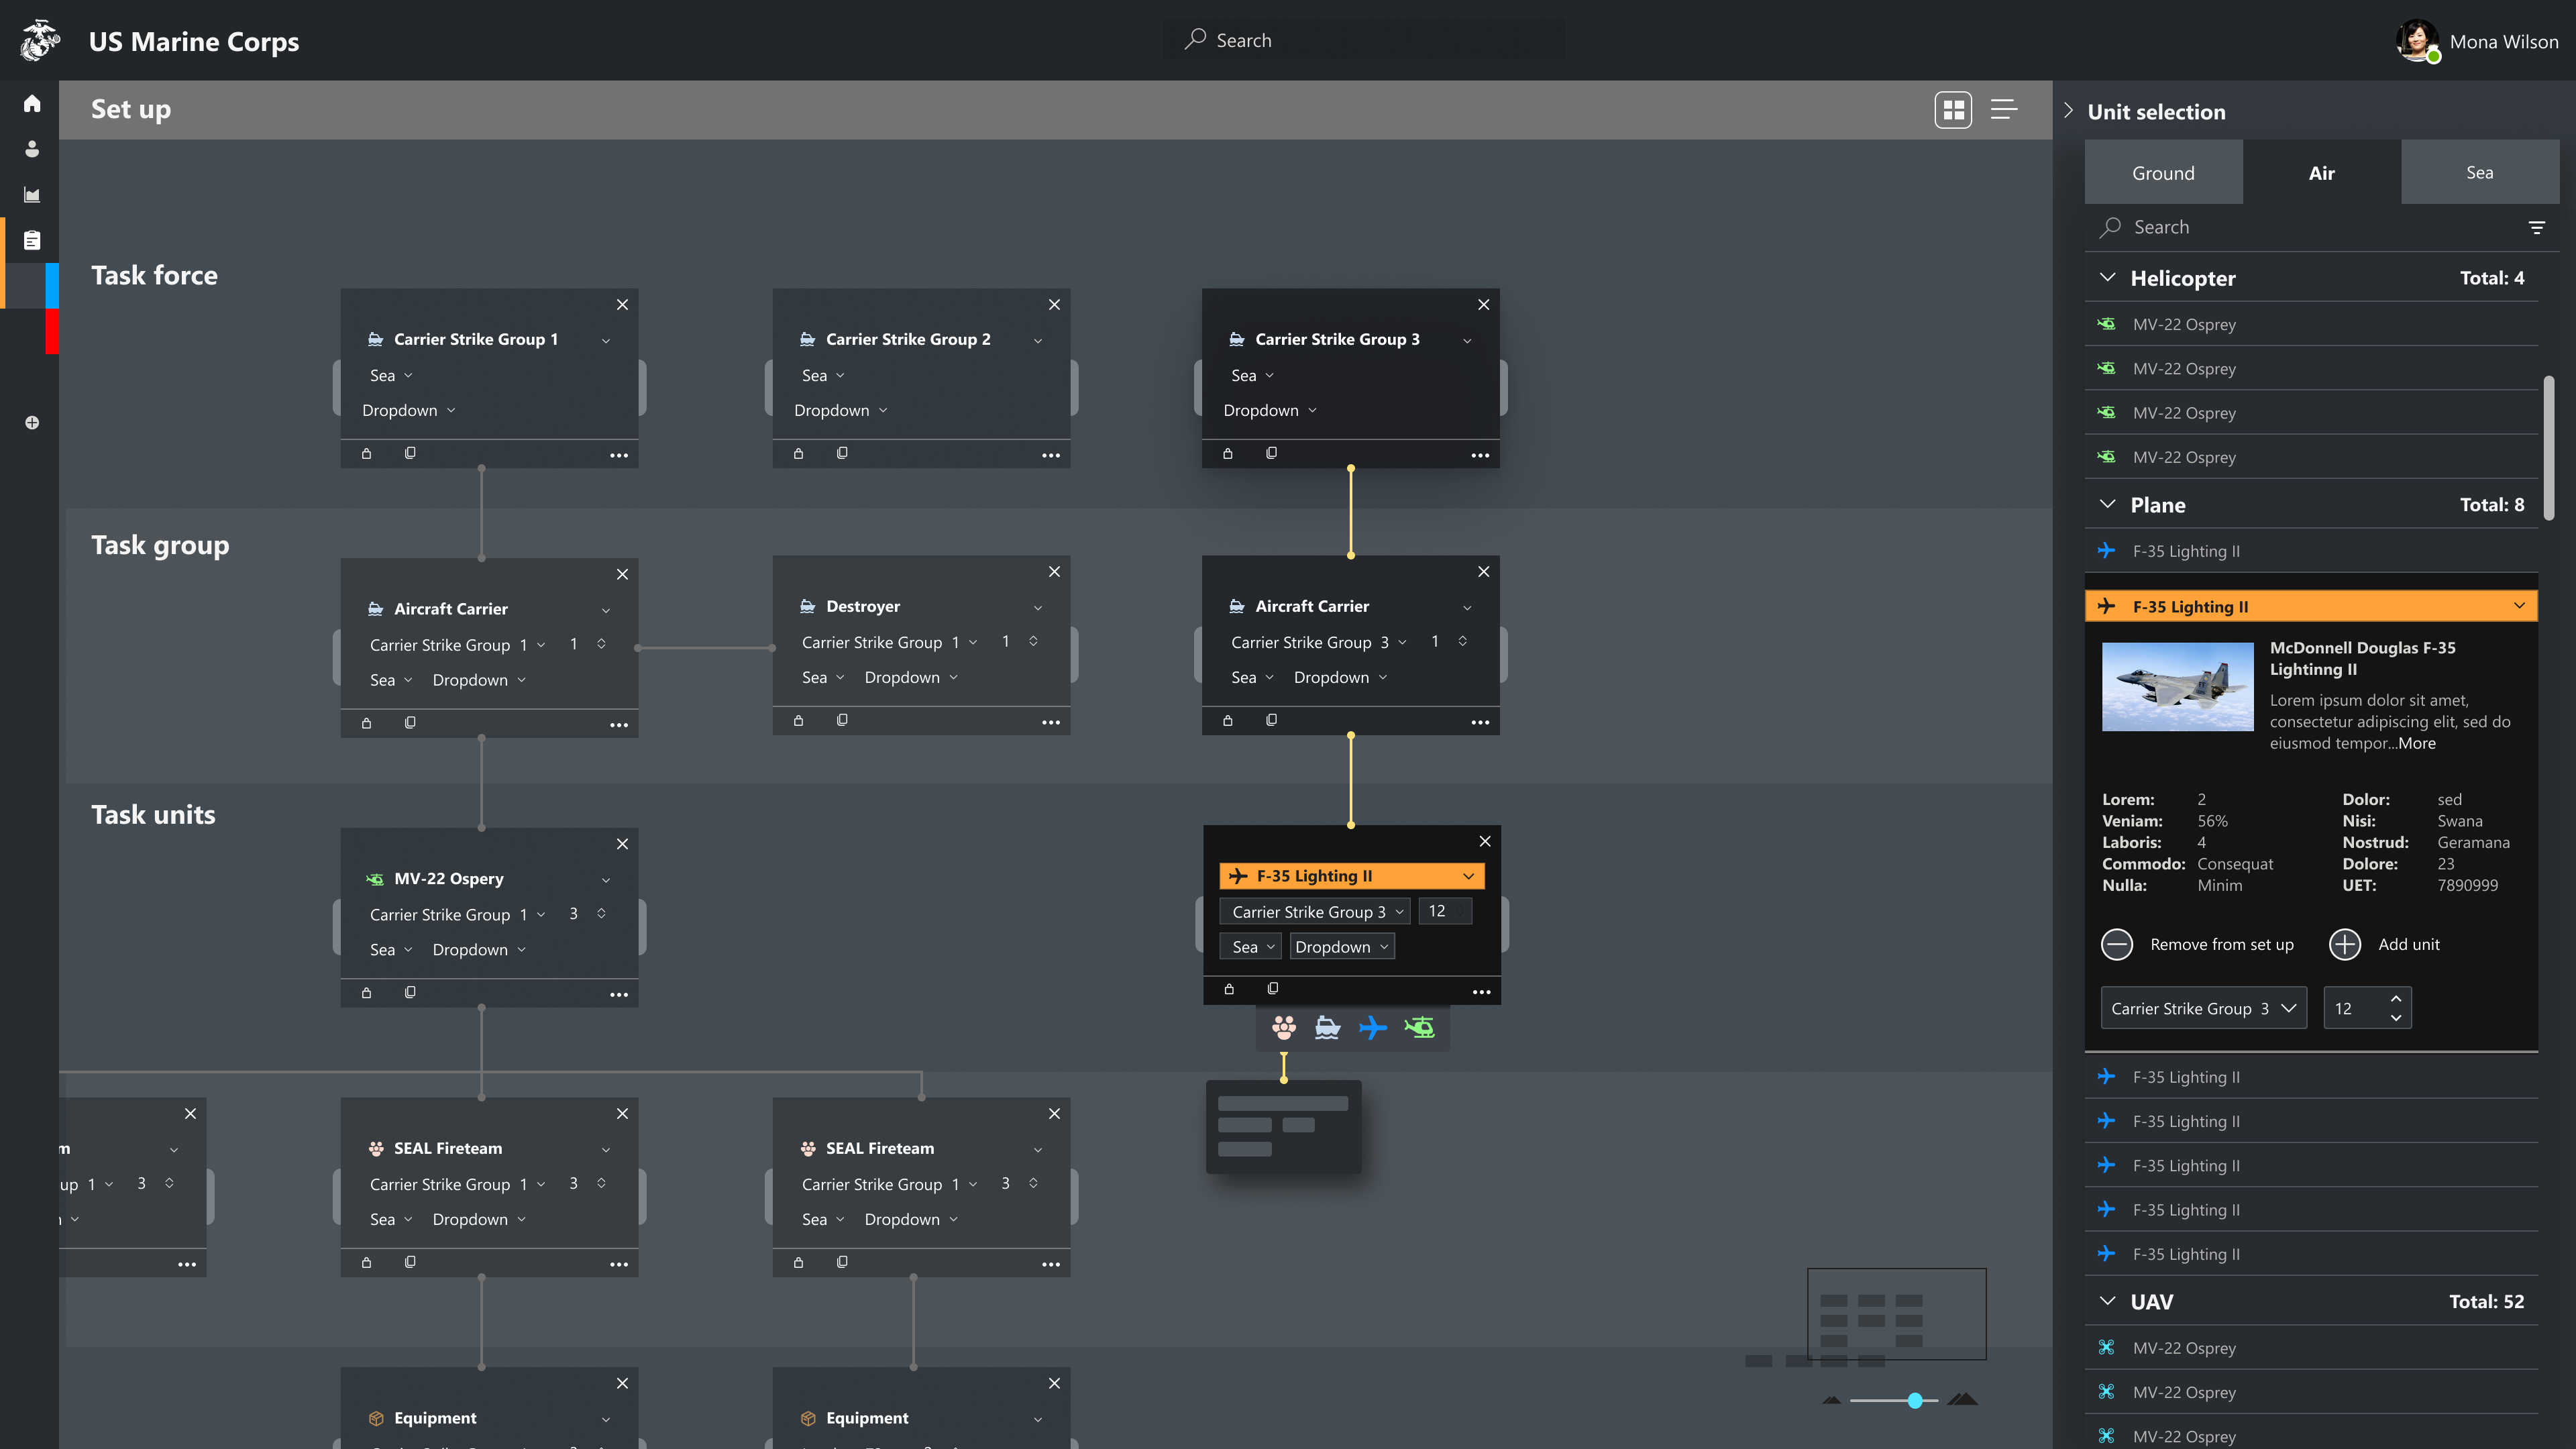
Task: Collapse the Plane category
Action: coord(2108,505)
